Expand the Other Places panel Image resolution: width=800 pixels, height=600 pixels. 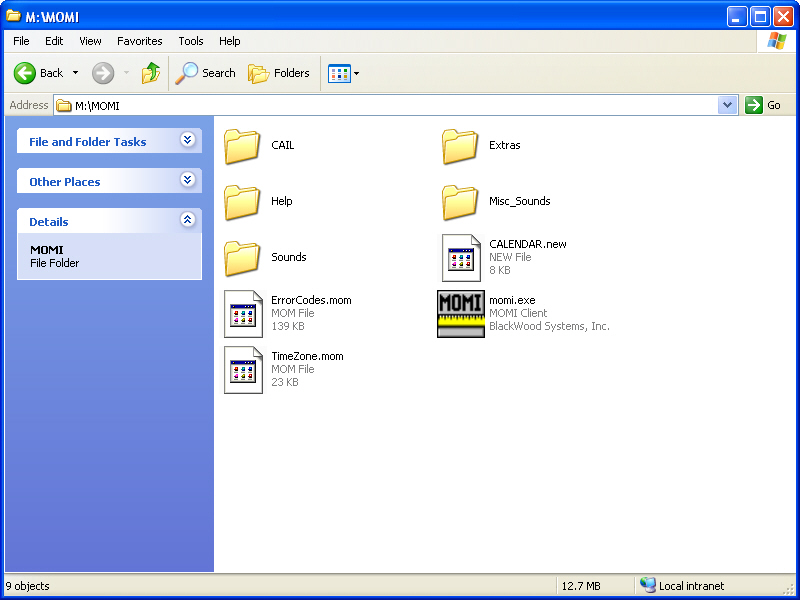click(x=187, y=181)
